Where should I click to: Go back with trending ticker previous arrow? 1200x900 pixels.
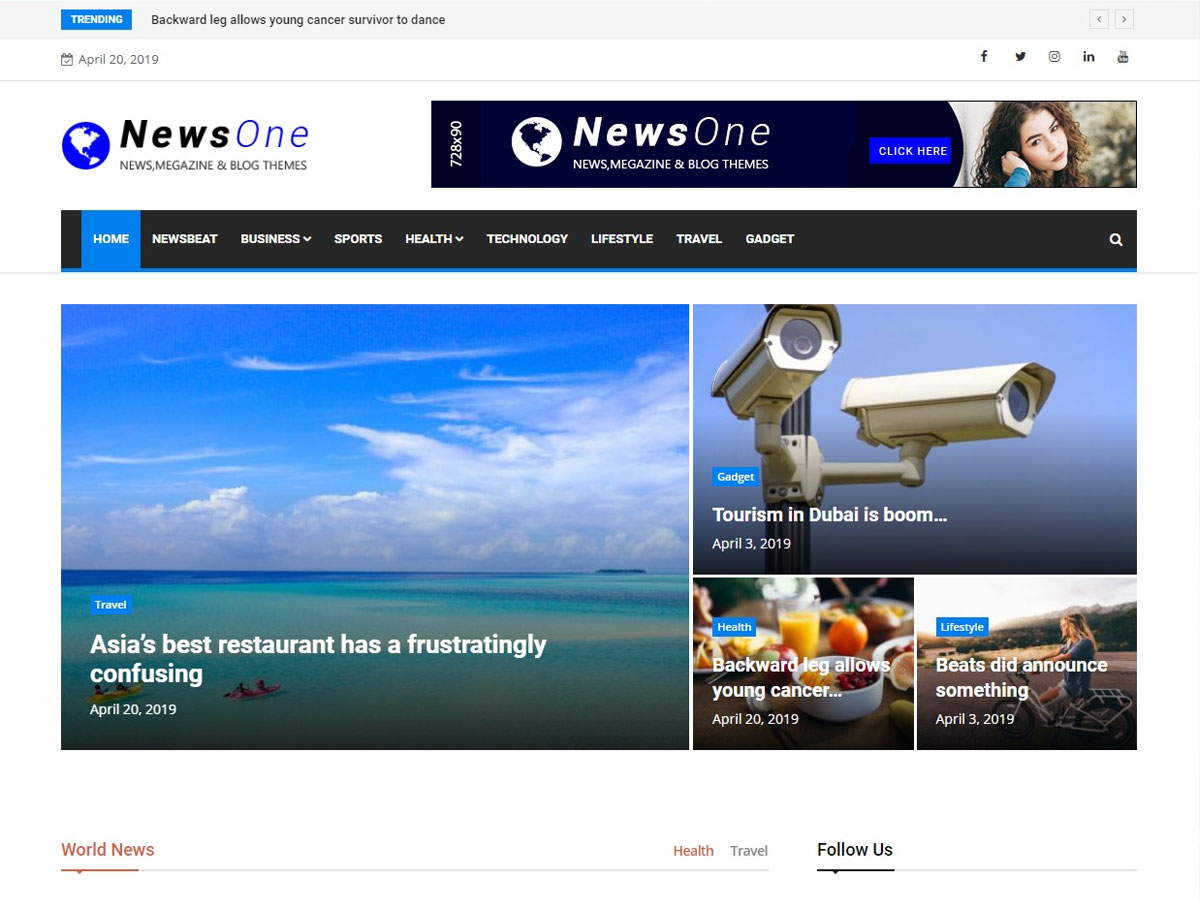1099,19
